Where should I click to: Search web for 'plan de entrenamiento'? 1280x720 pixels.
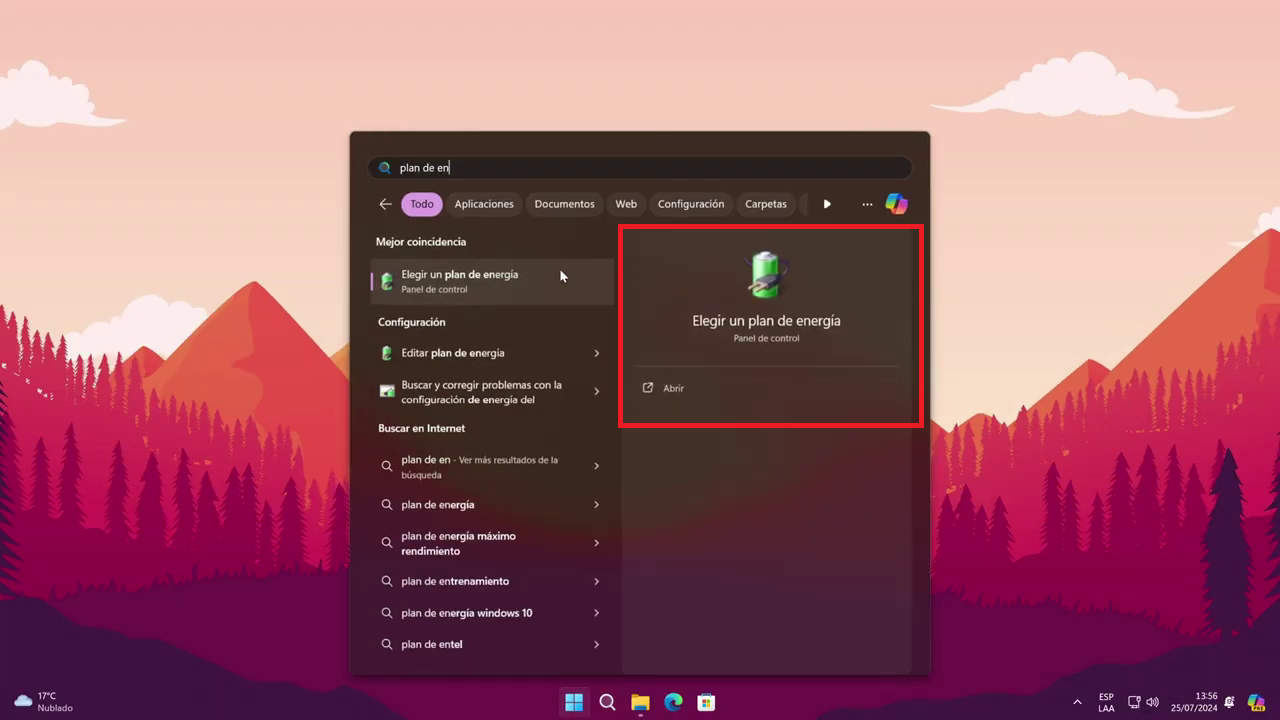pos(492,581)
